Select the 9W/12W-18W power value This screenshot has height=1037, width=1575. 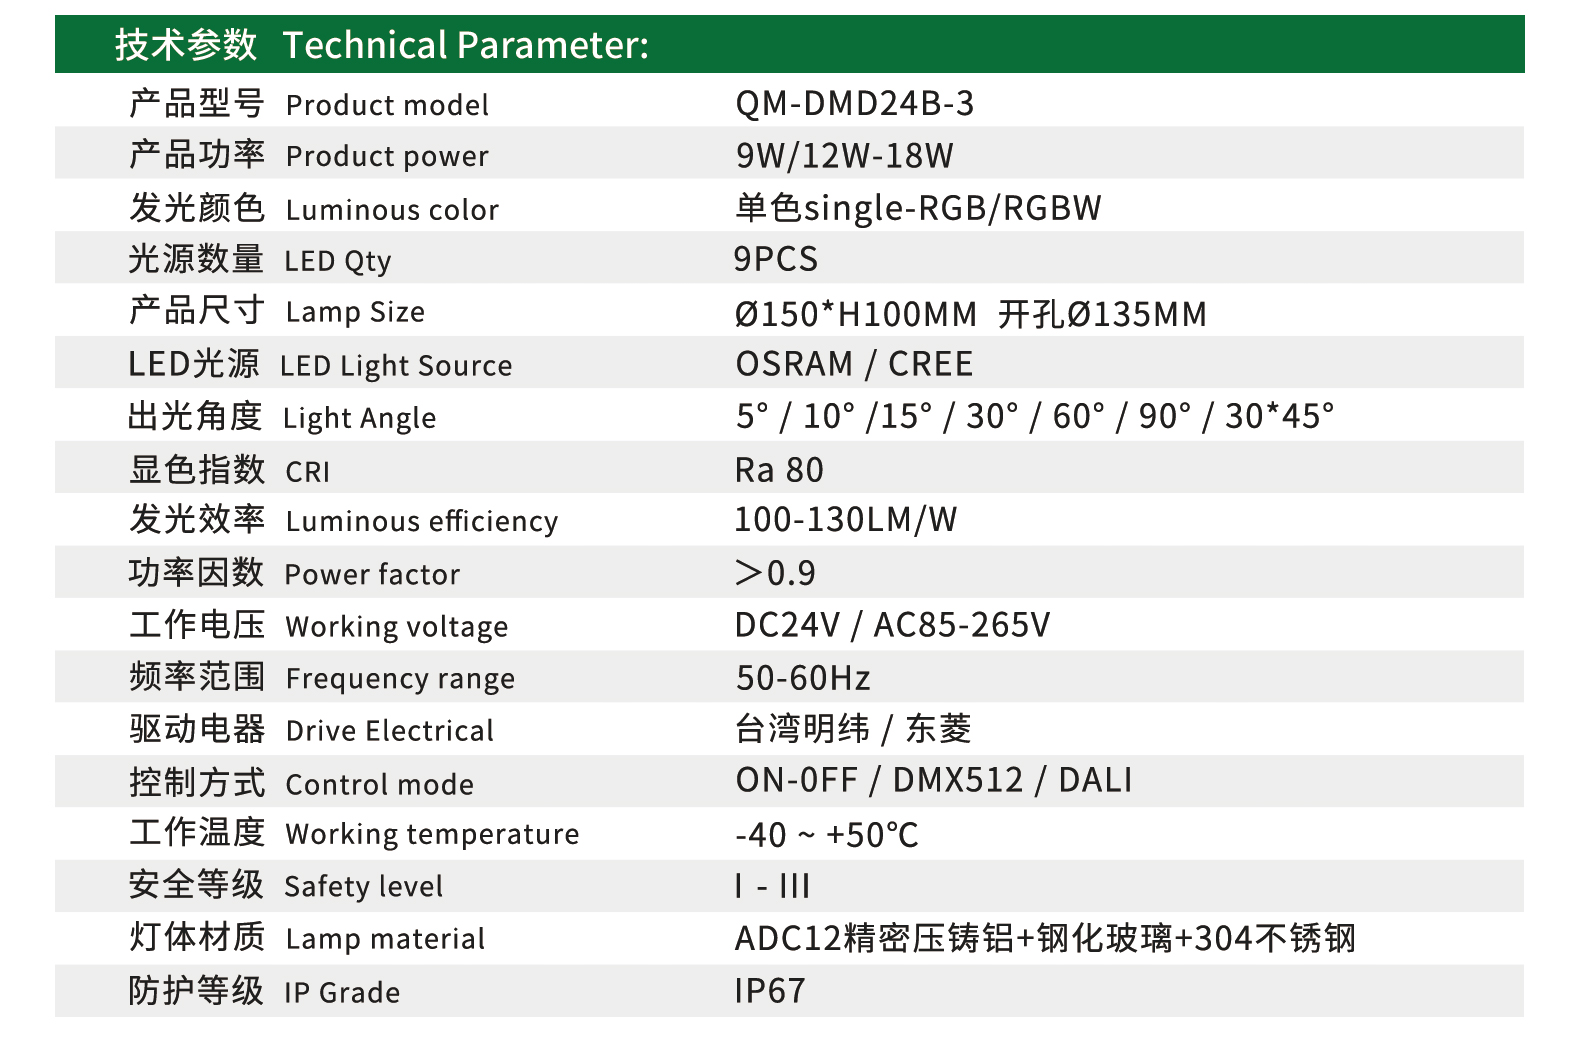point(844,156)
